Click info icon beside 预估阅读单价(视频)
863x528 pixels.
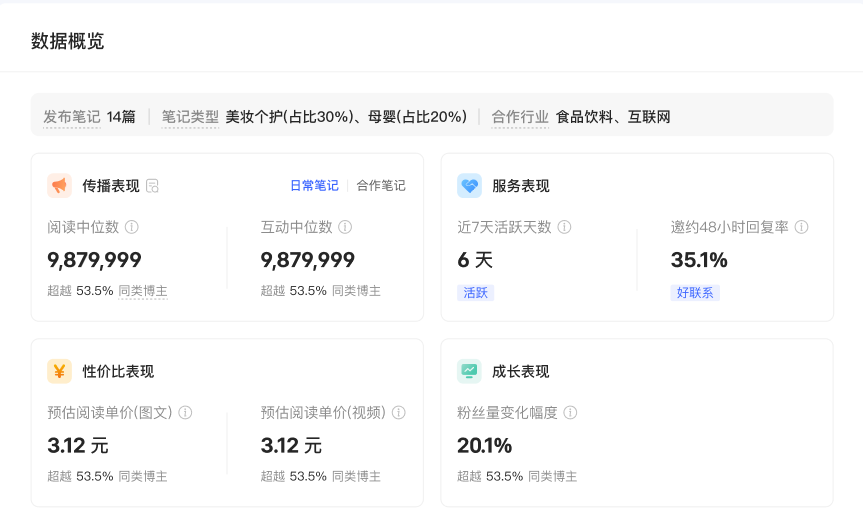398,412
